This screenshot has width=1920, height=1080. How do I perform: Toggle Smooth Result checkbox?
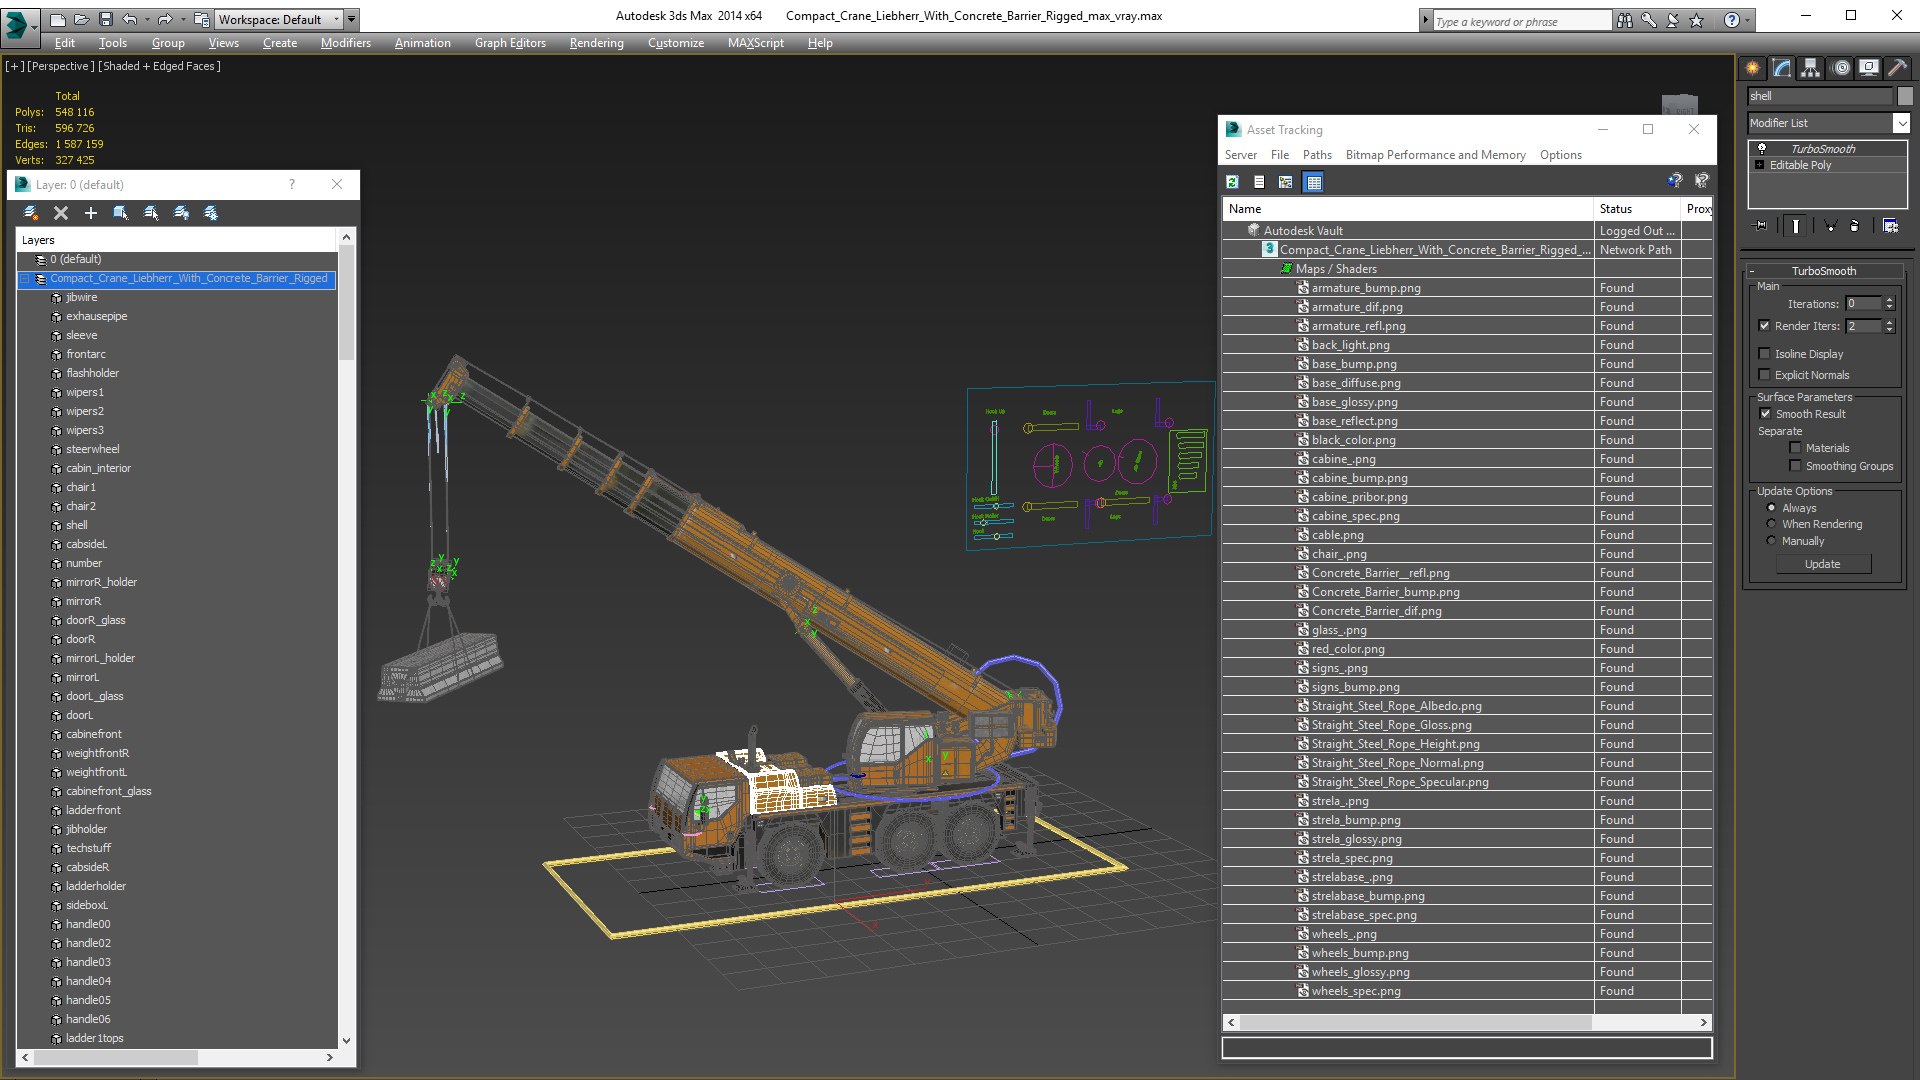(x=1764, y=414)
